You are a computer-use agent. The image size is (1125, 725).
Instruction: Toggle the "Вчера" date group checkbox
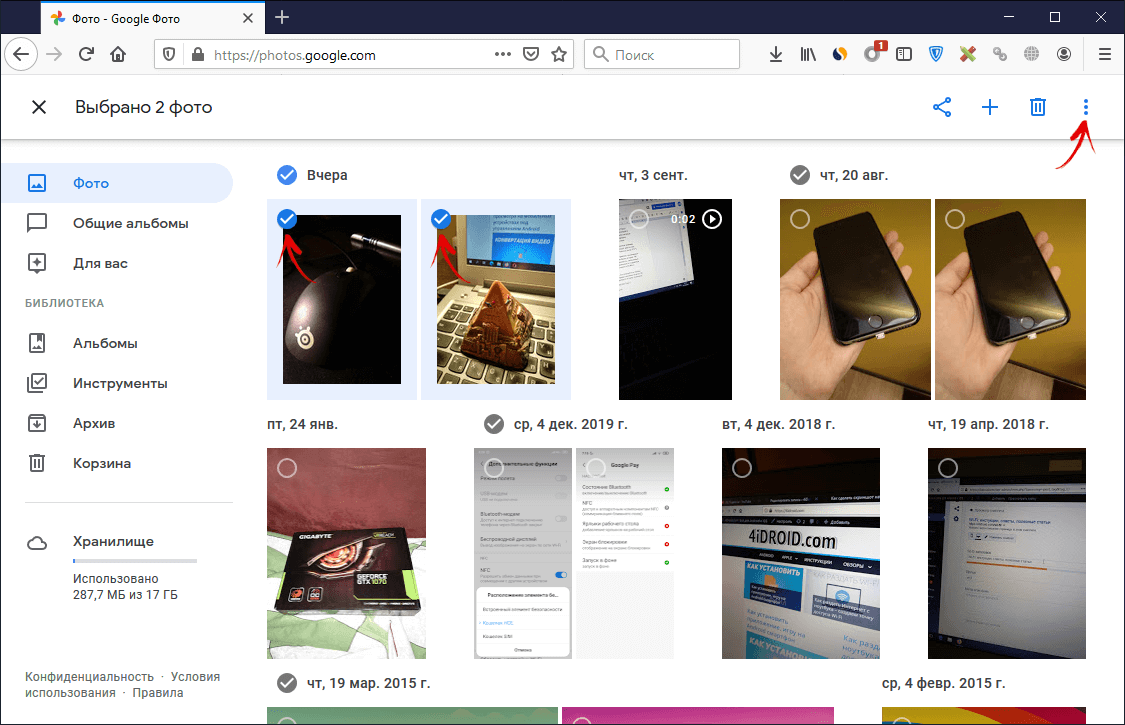click(287, 175)
